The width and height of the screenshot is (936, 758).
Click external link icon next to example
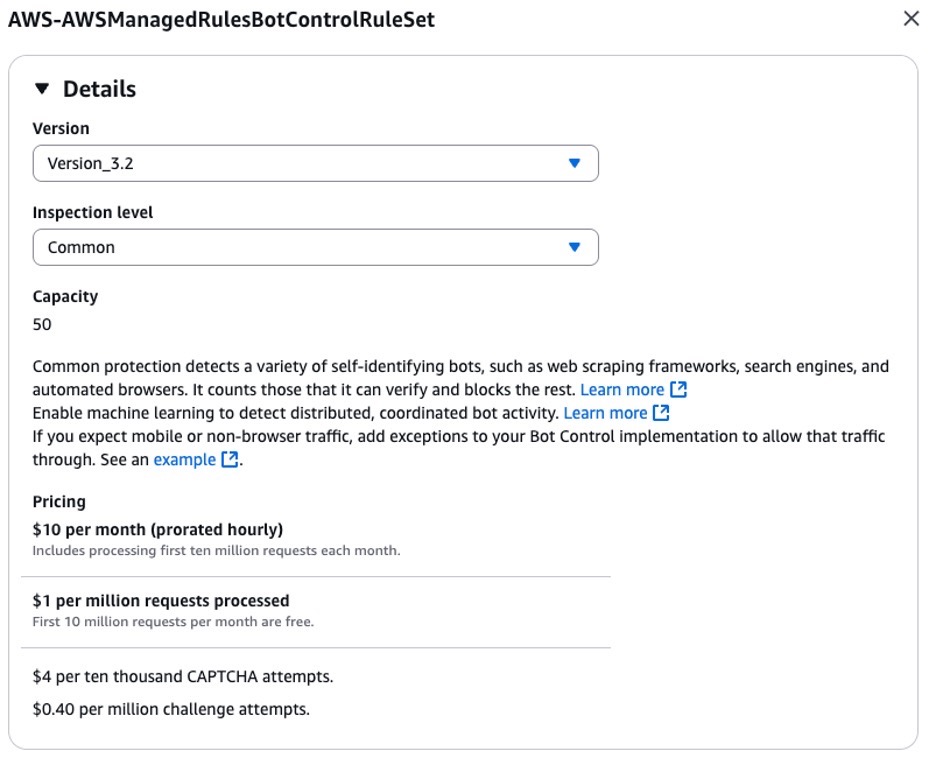[x=230, y=460]
